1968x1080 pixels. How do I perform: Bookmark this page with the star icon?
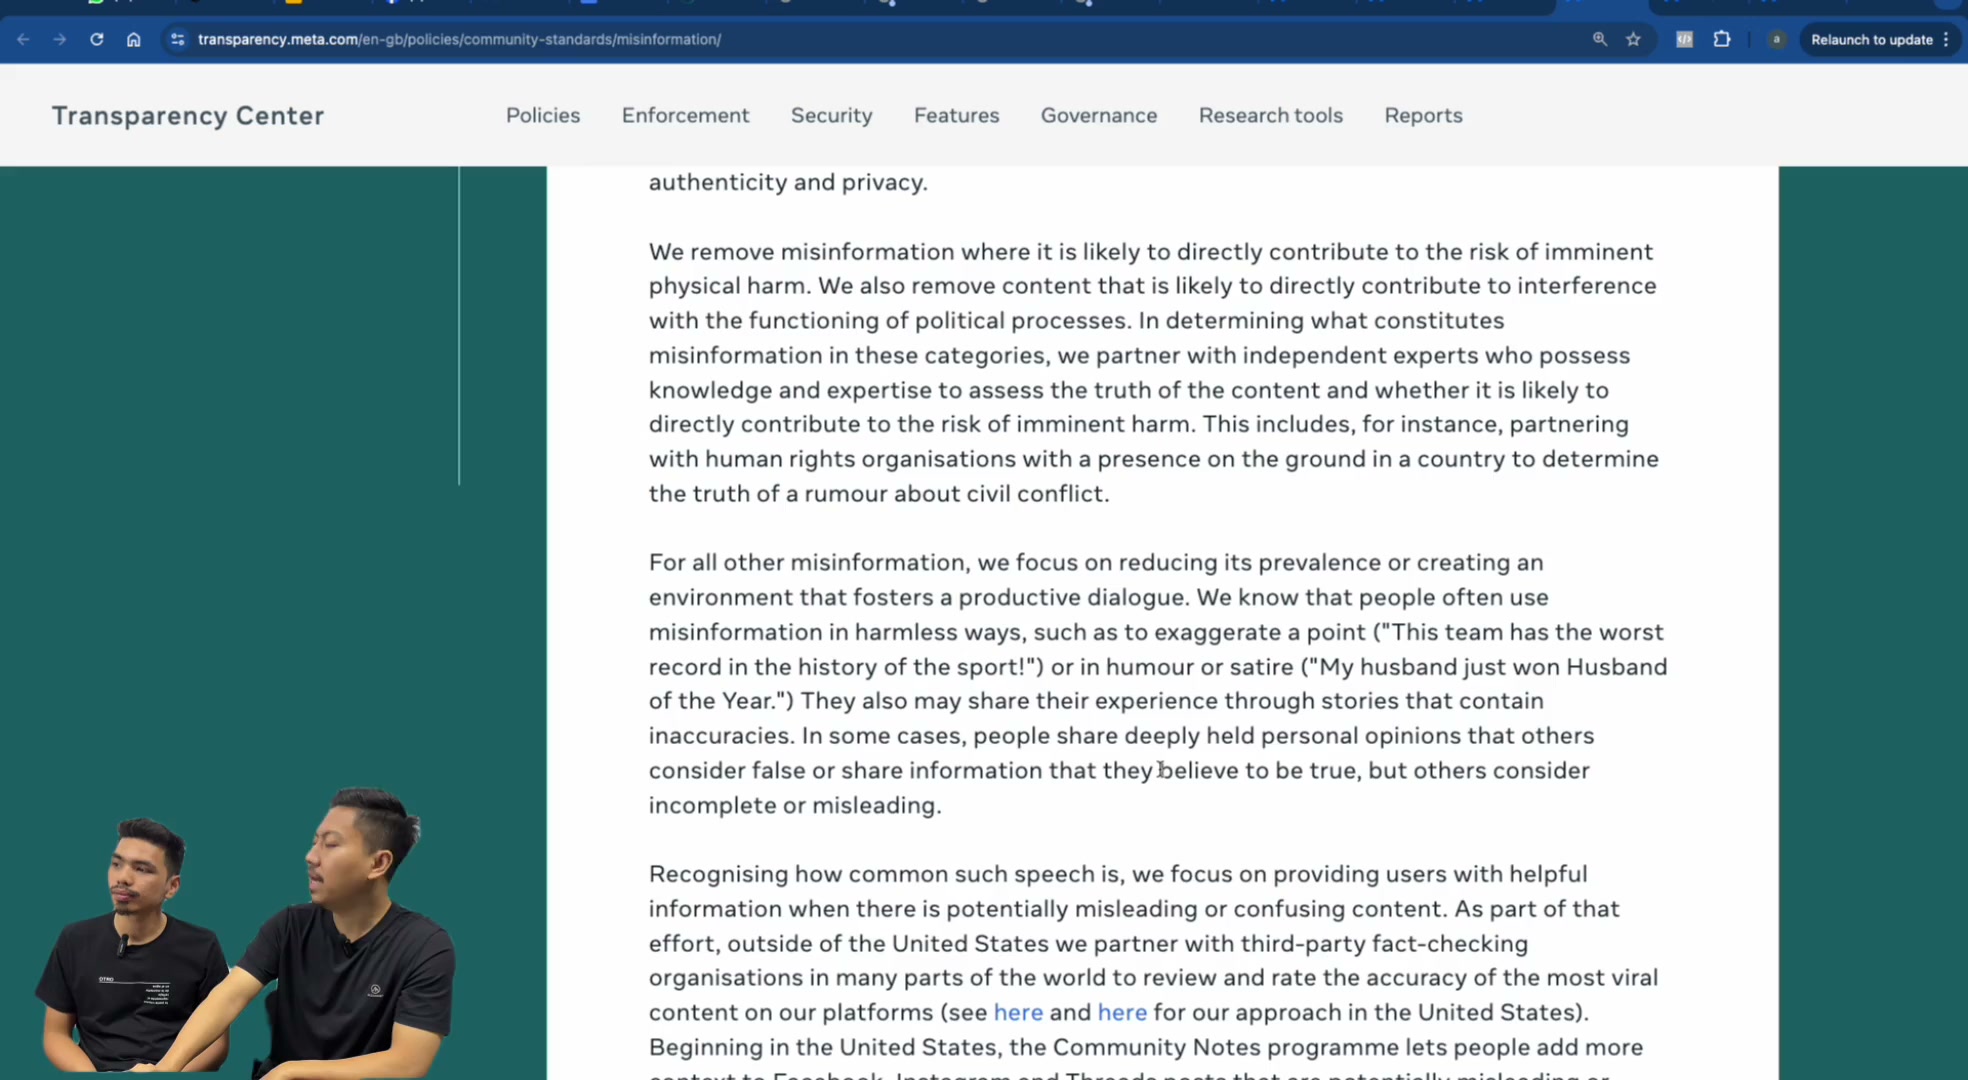[1633, 39]
